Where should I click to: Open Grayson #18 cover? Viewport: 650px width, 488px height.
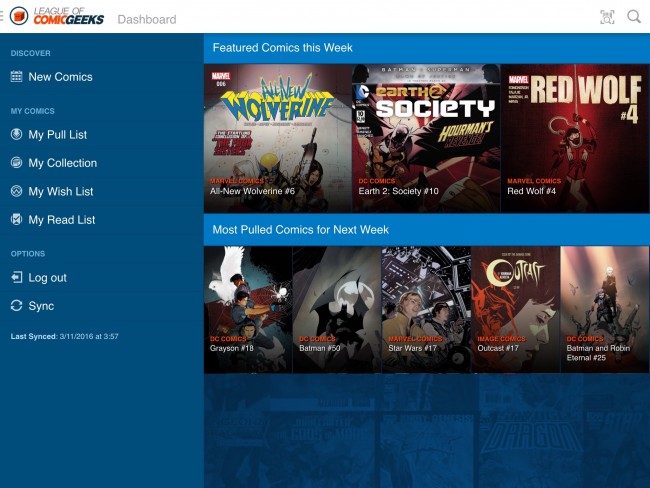pyautogui.click(x=248, y=309)
